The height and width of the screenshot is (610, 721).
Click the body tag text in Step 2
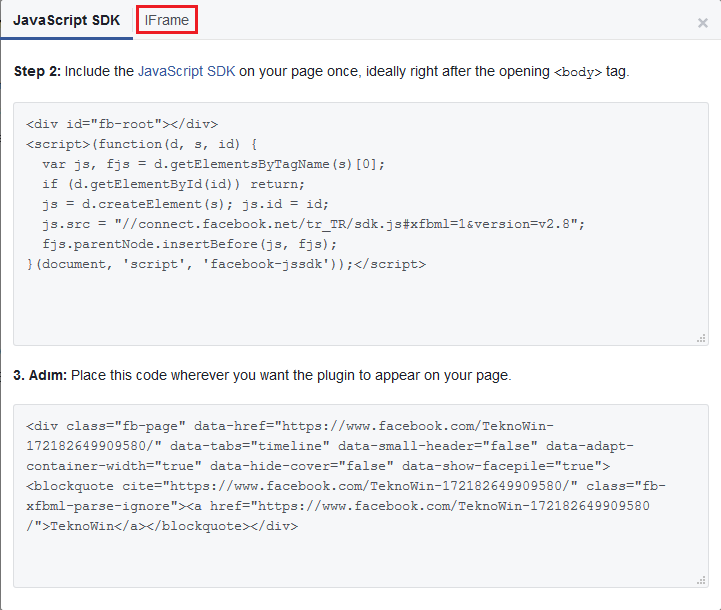(578, 72)
